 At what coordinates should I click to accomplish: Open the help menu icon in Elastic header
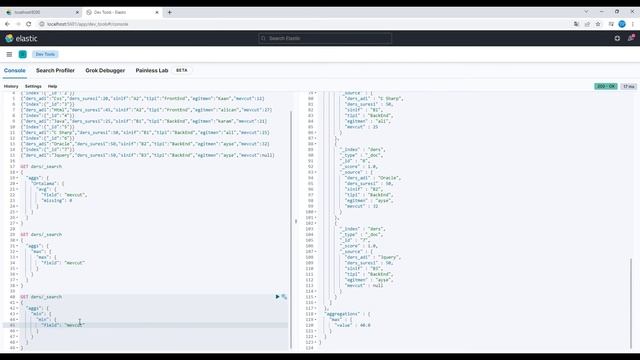click(617, 38)
